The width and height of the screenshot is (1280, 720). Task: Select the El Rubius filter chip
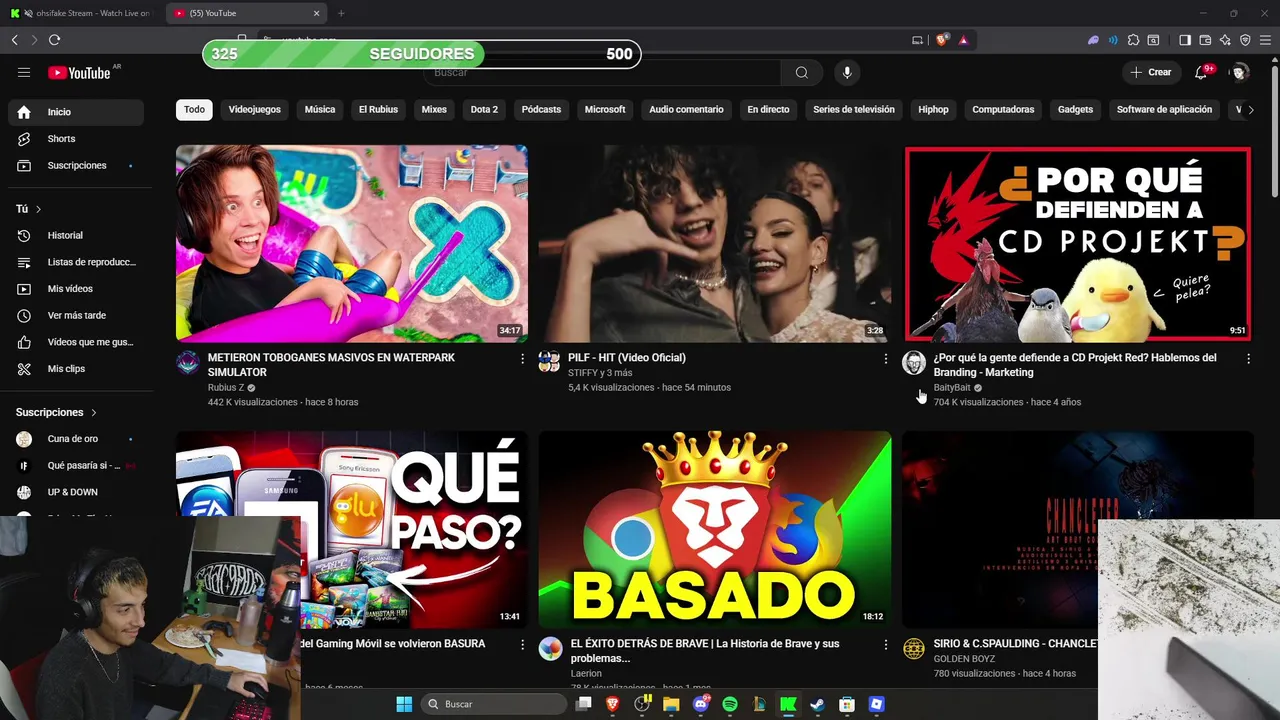pos(378,110)
